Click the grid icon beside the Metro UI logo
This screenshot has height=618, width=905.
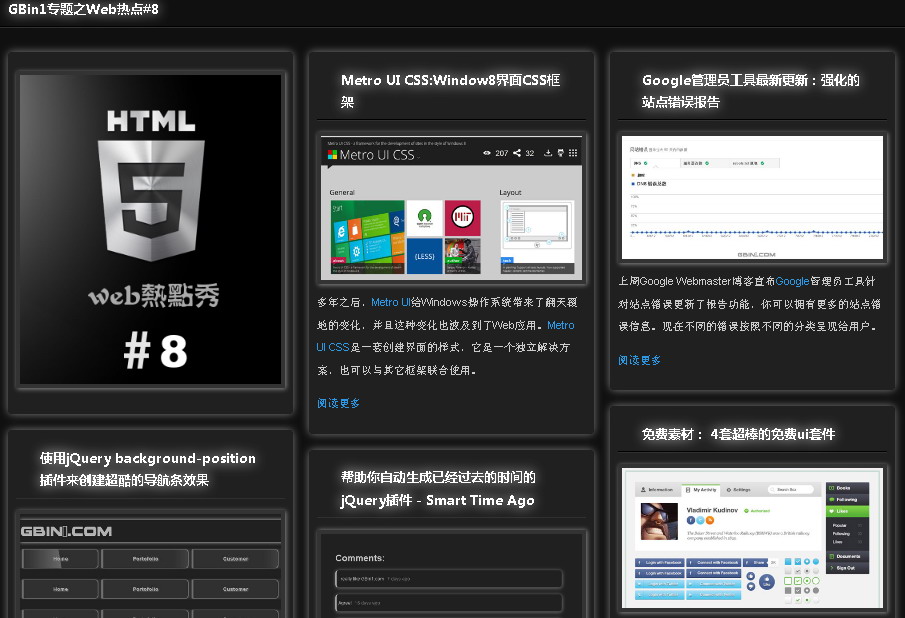tap(571, 153)
